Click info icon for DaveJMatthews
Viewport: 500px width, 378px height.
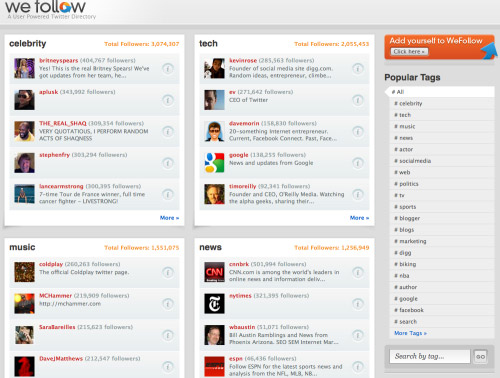168,367
